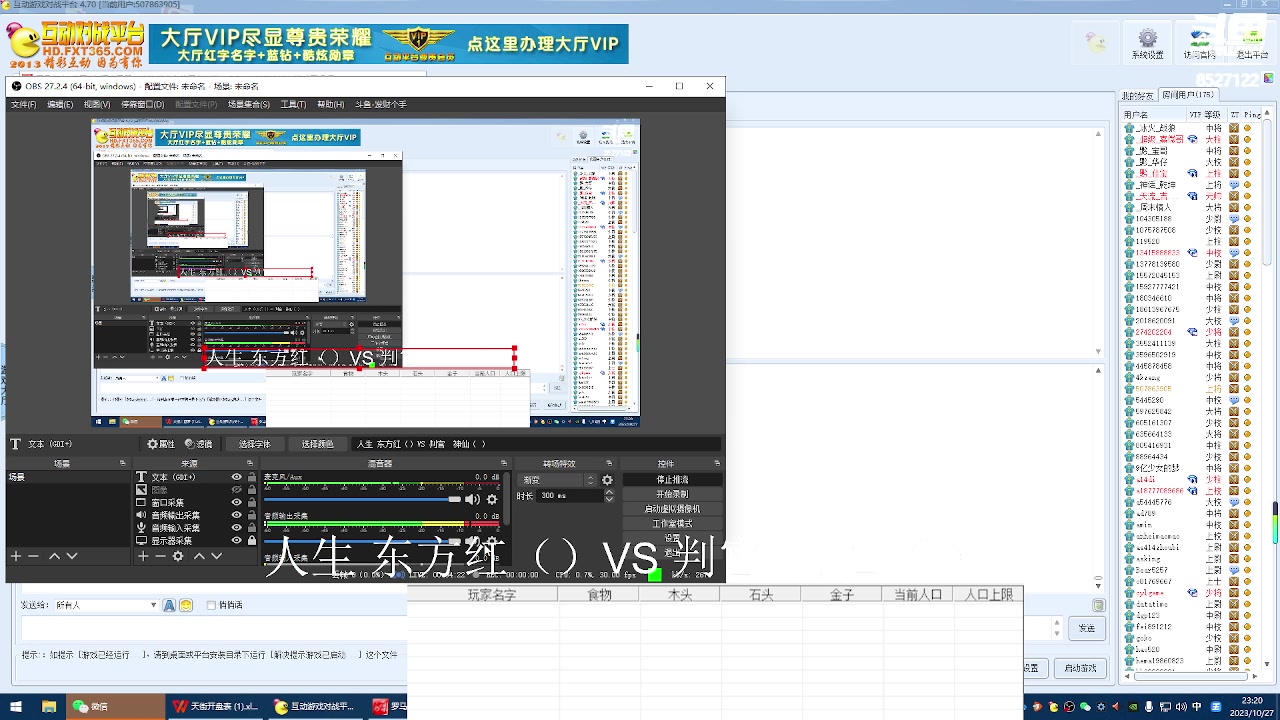Toggle visibility of 窗口采集 source

(x=237, y=503)
